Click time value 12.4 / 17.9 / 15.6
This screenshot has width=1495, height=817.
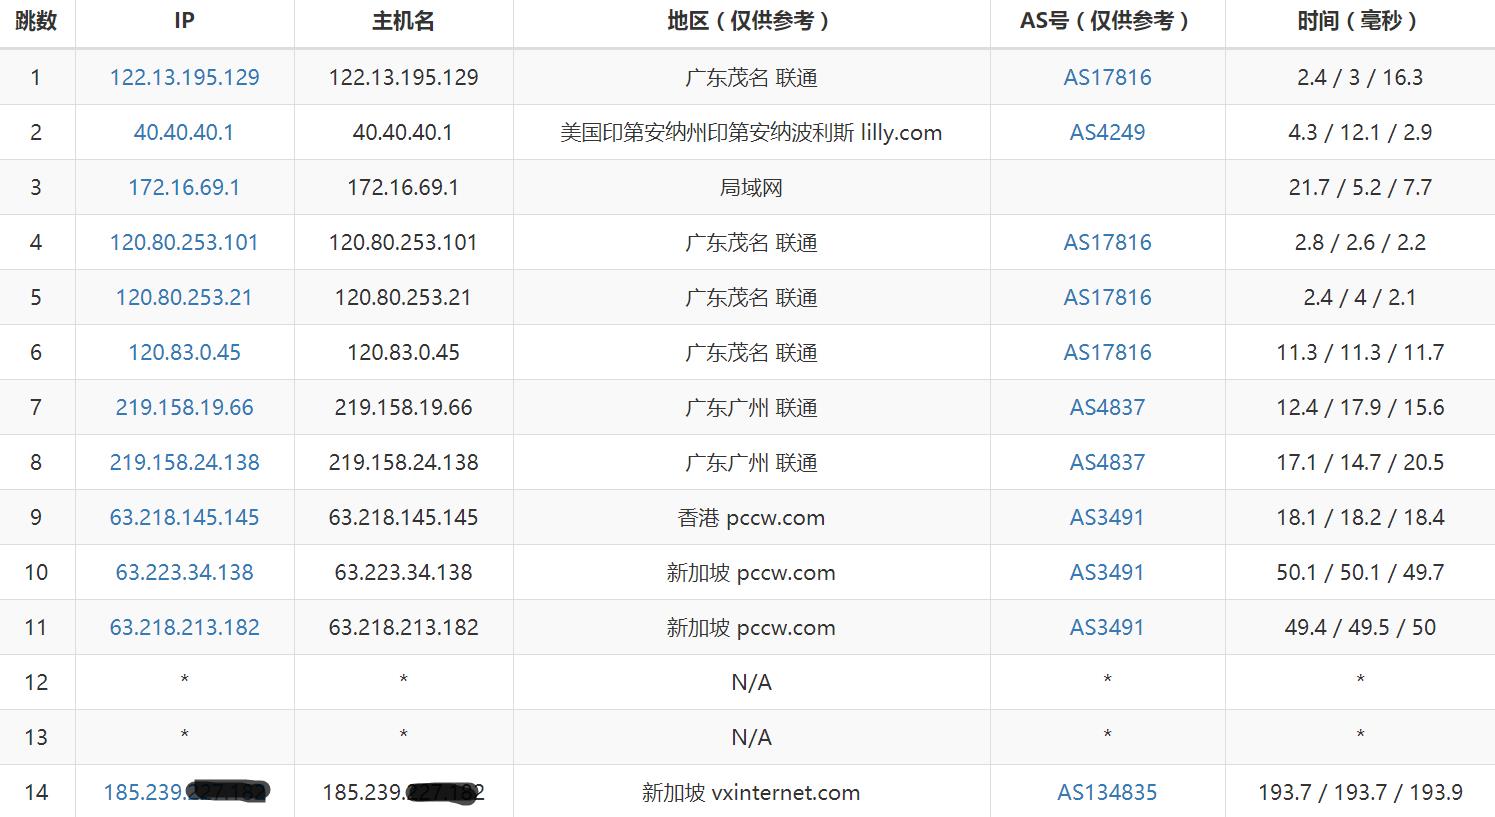point(1360,408)
